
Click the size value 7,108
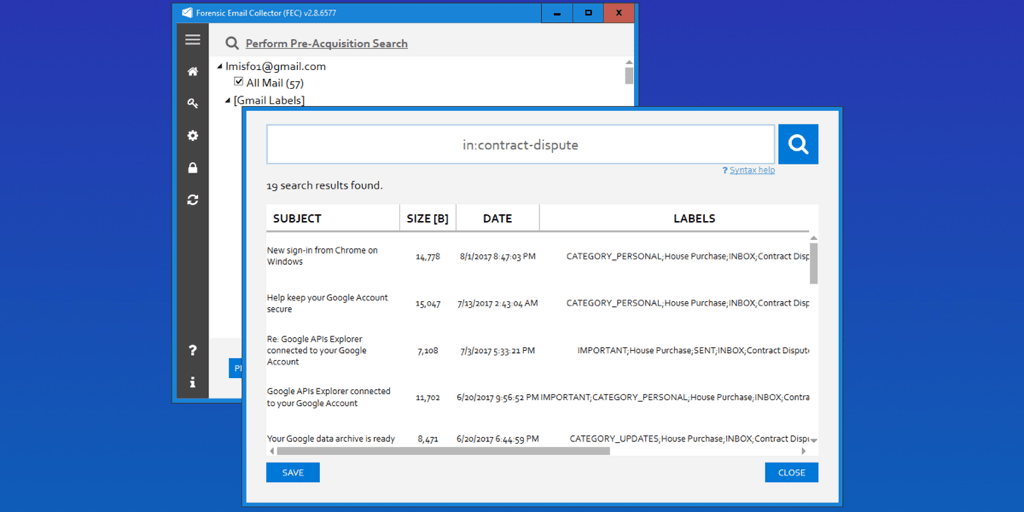(428, 351)
